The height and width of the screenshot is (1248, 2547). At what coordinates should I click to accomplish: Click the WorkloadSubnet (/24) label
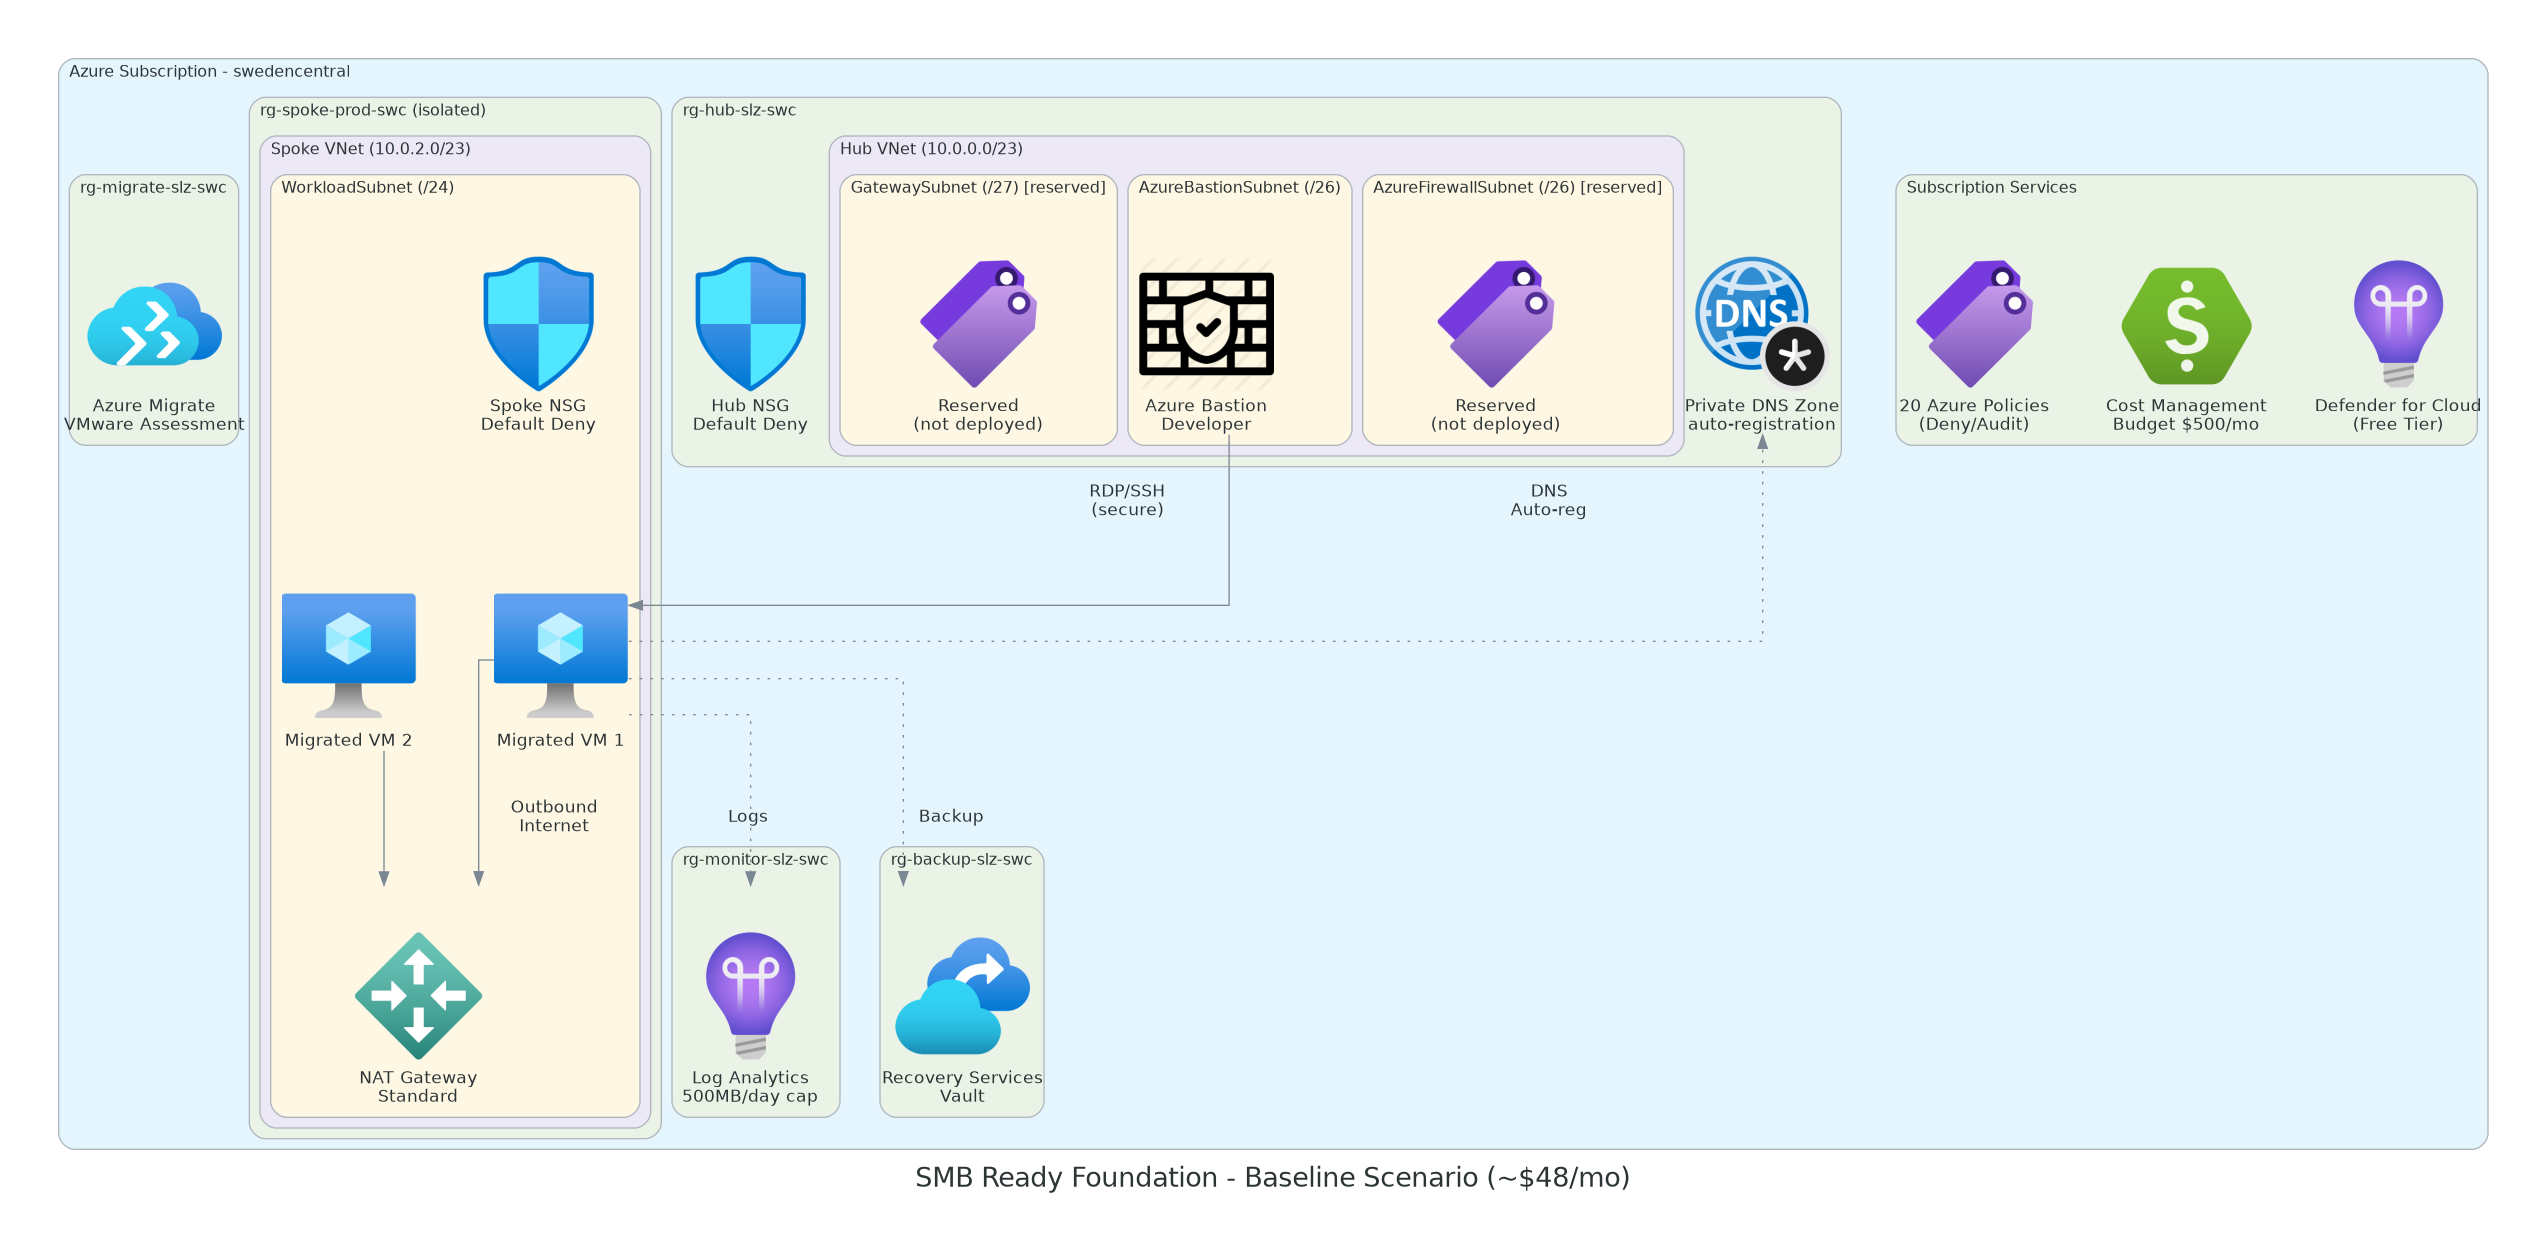366,186
